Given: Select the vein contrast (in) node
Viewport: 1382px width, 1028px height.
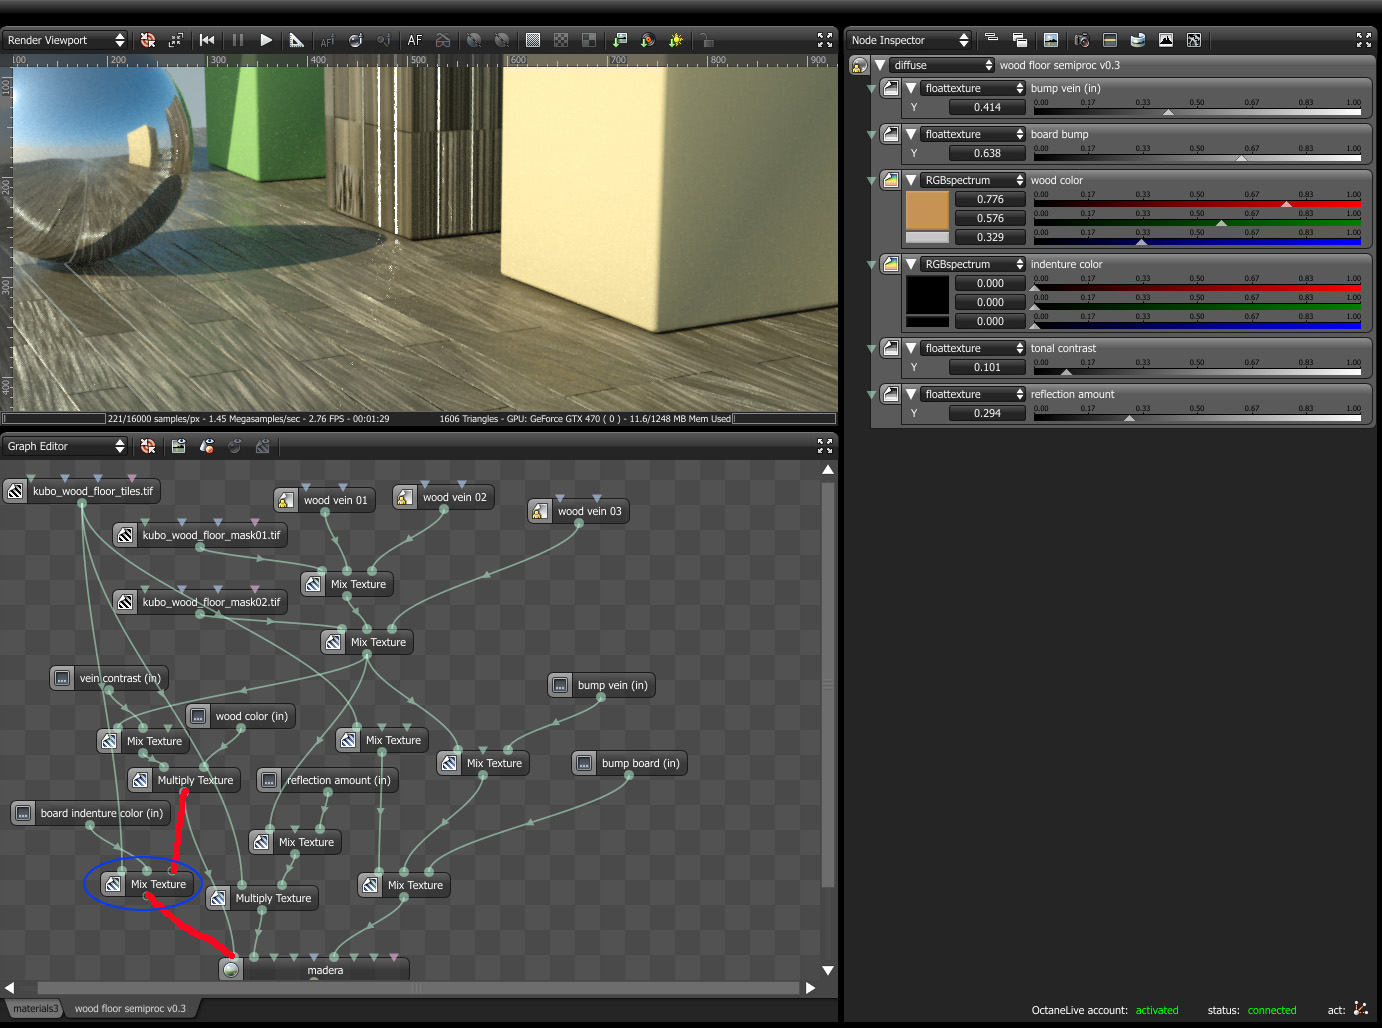Looking at the screenshot, I should [x=109, y=678].
